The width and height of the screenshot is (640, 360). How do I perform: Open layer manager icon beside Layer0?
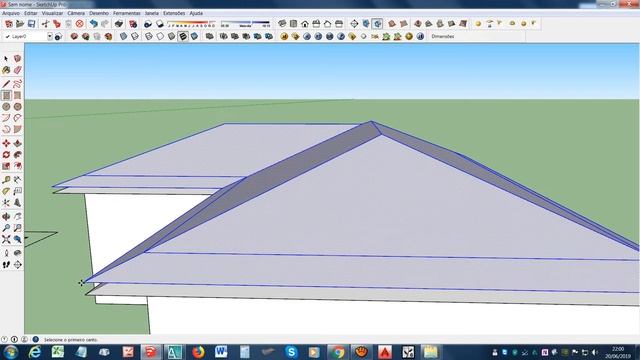58,36
